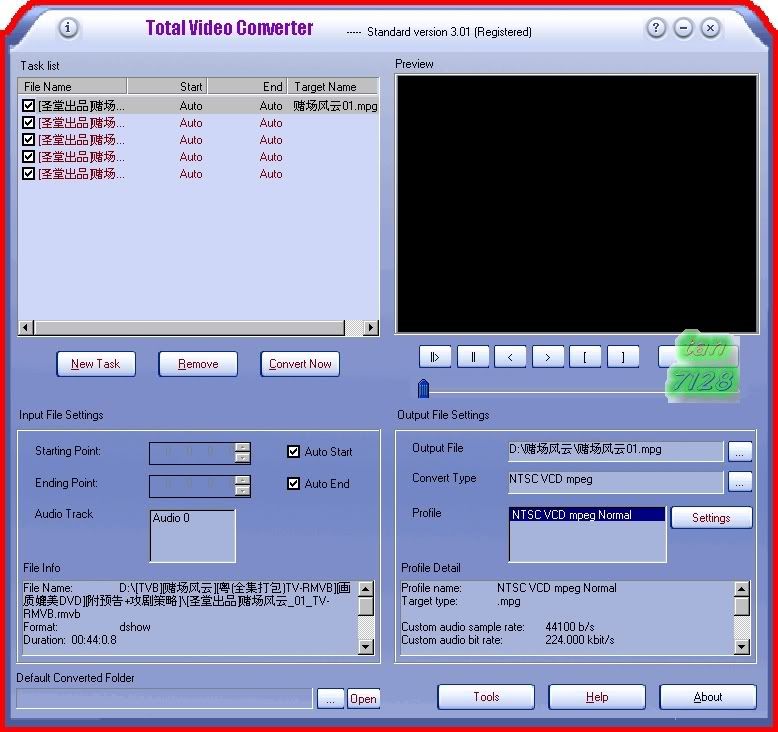Image resolution: width=778 pixels, height=732 pixels.
Task: Open the Convert Type chooser button
Action: [740, 482]
